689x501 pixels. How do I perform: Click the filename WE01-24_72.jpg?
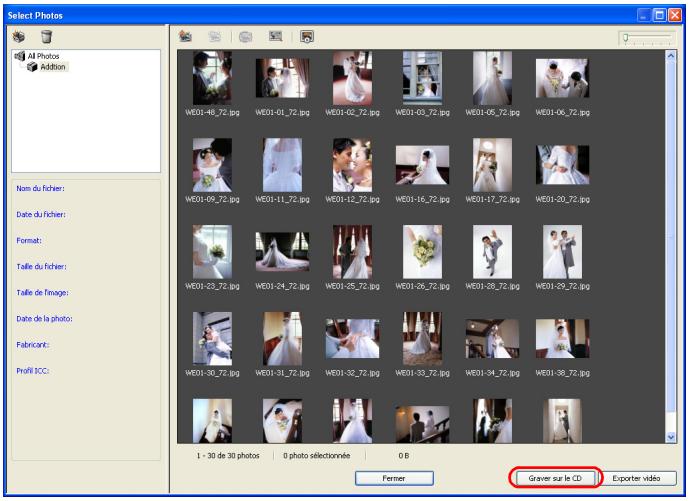tap(282, 286)
